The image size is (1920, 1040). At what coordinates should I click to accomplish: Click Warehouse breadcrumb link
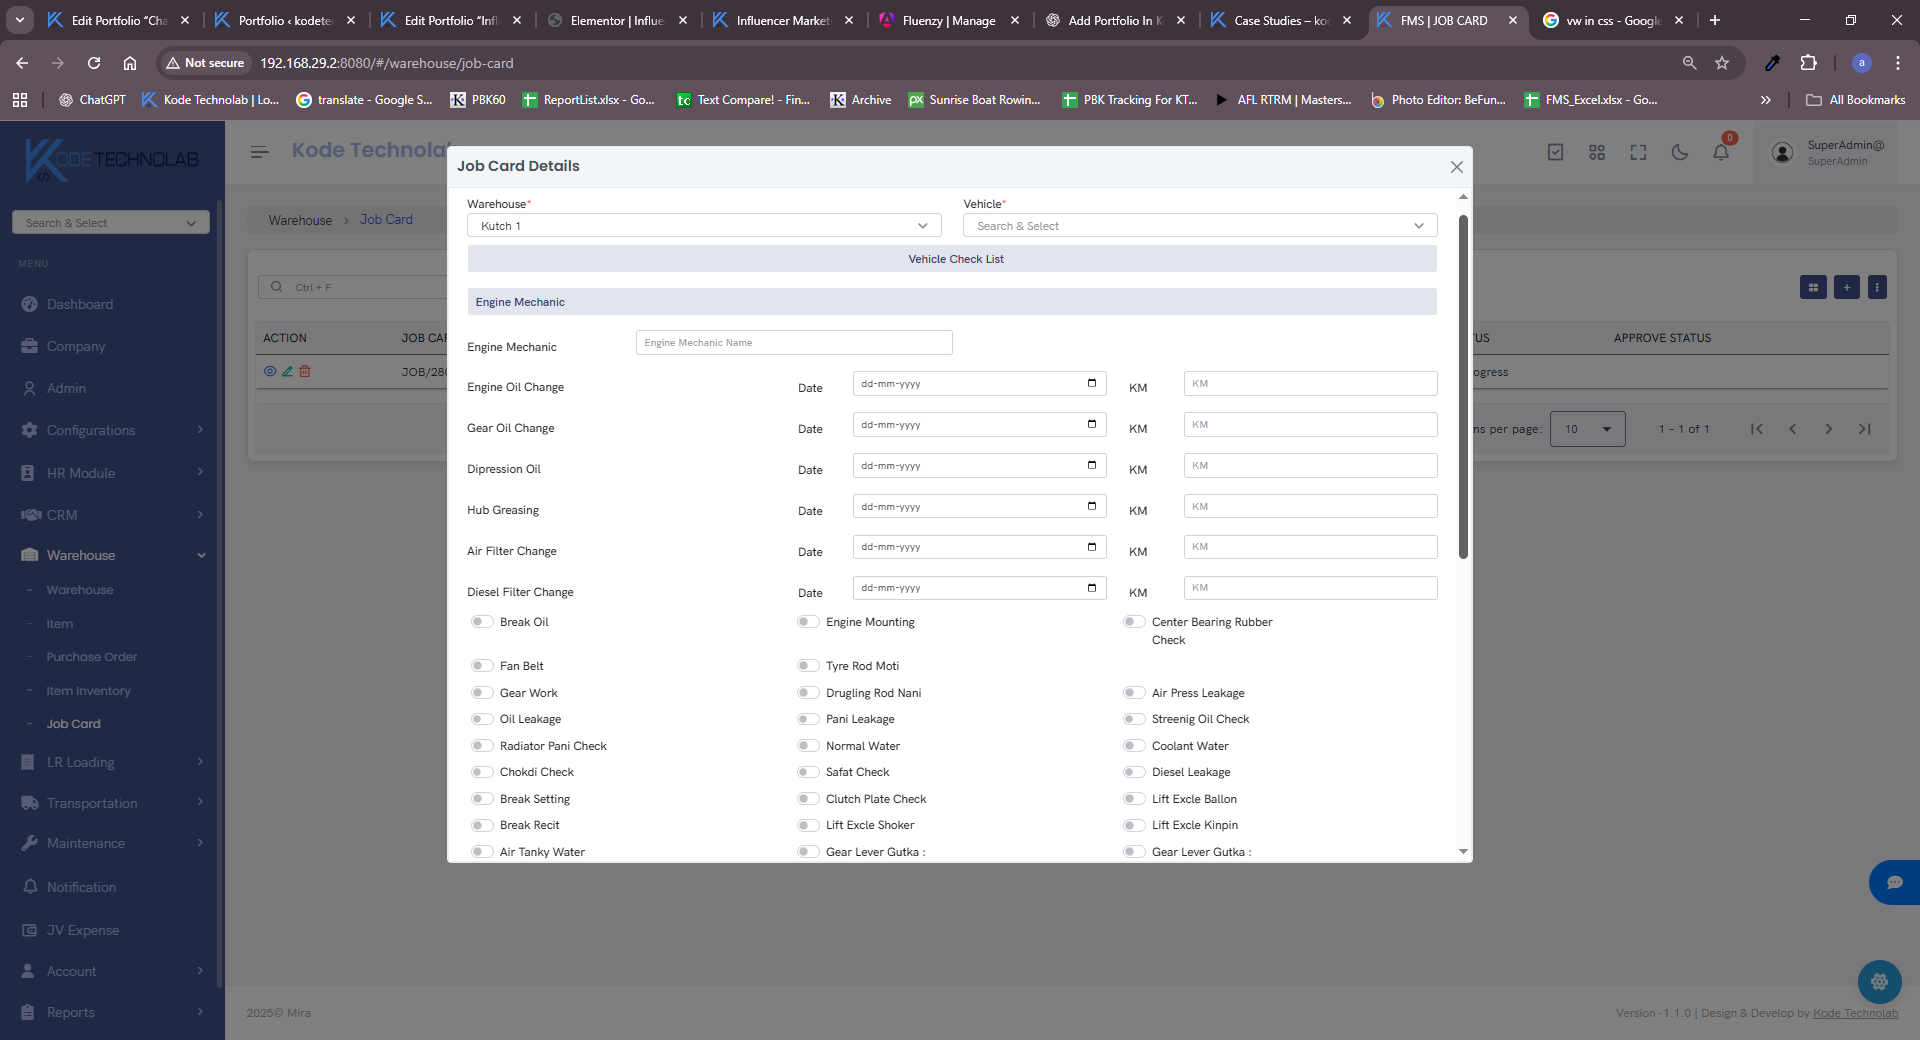click(x=300, y=220)
